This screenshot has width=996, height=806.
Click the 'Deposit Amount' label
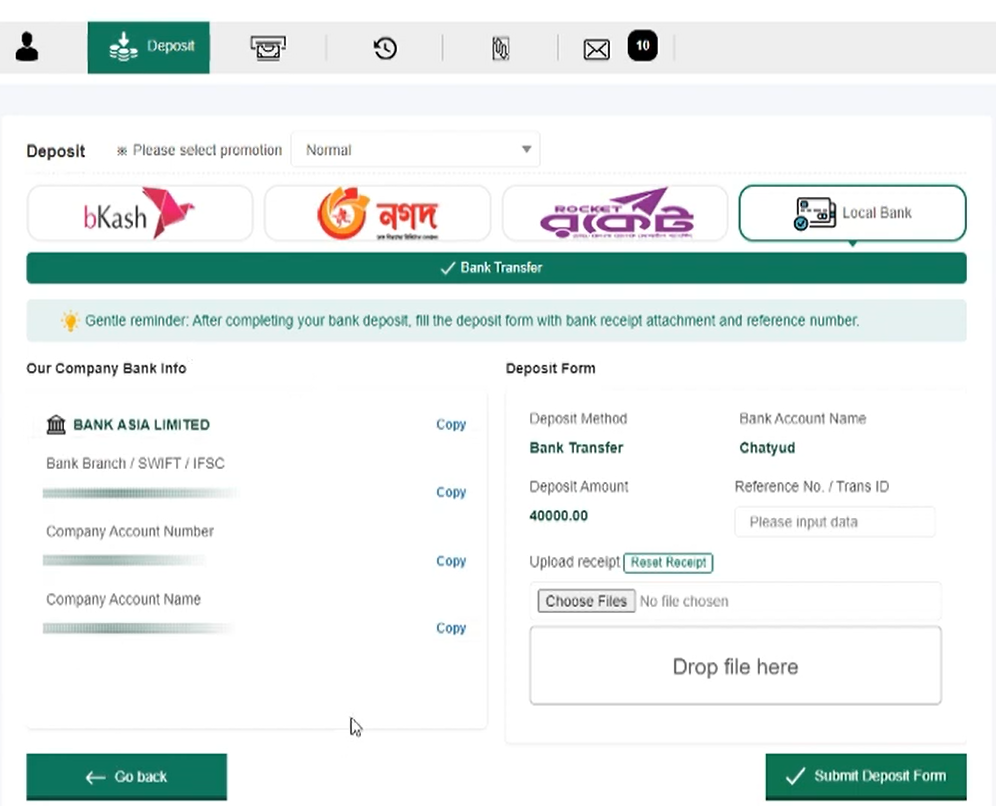579,487
